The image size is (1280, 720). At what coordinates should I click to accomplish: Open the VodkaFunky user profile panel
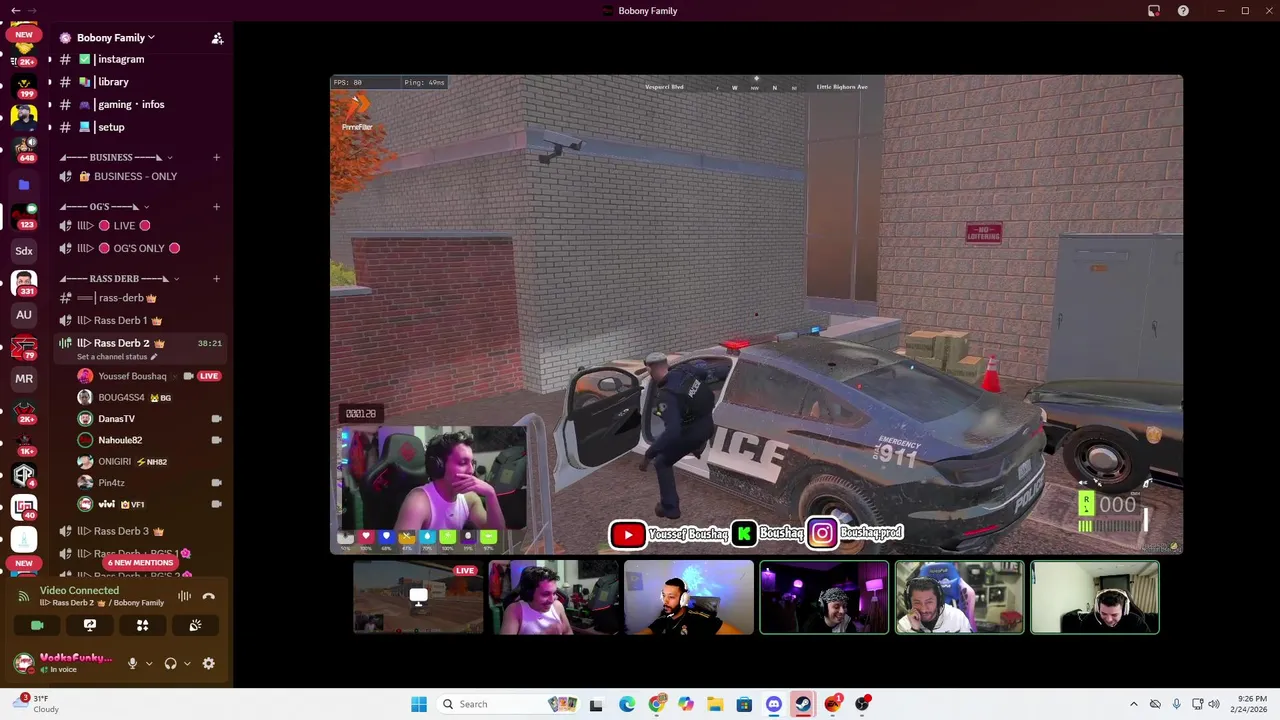(64, 663)
